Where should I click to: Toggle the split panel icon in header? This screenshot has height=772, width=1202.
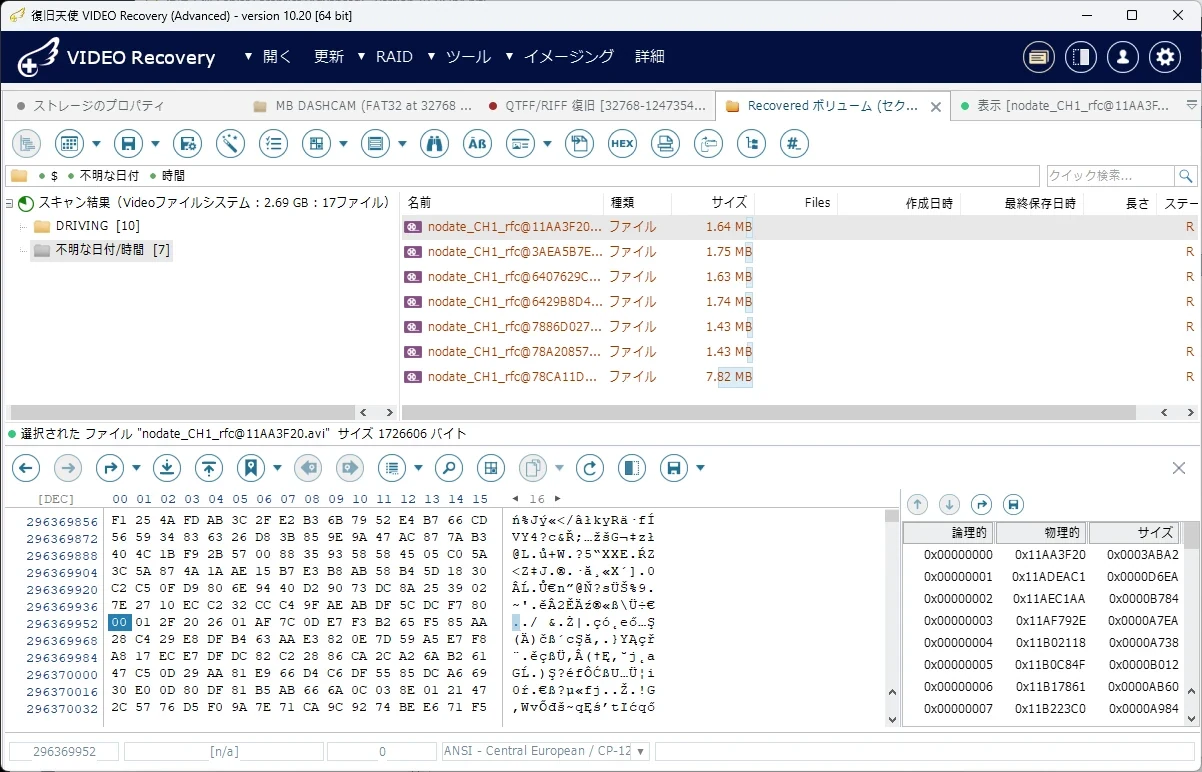click(1080, 57)
